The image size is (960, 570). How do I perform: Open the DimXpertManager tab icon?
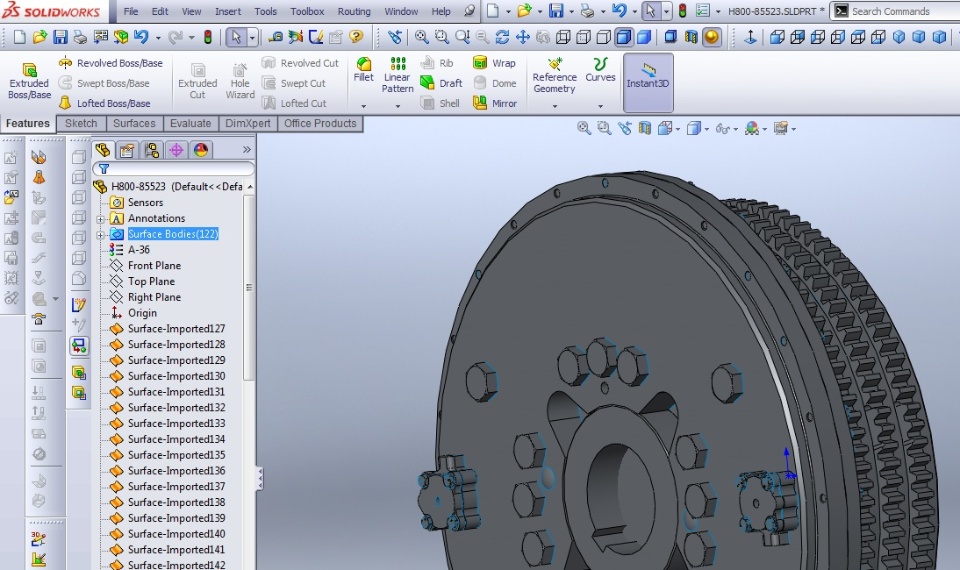tap(176, 150)
